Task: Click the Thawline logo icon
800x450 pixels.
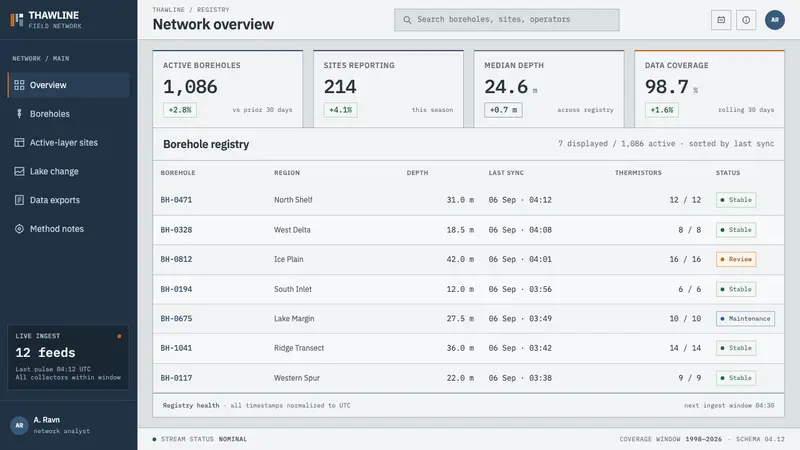Action: [17, 20]
